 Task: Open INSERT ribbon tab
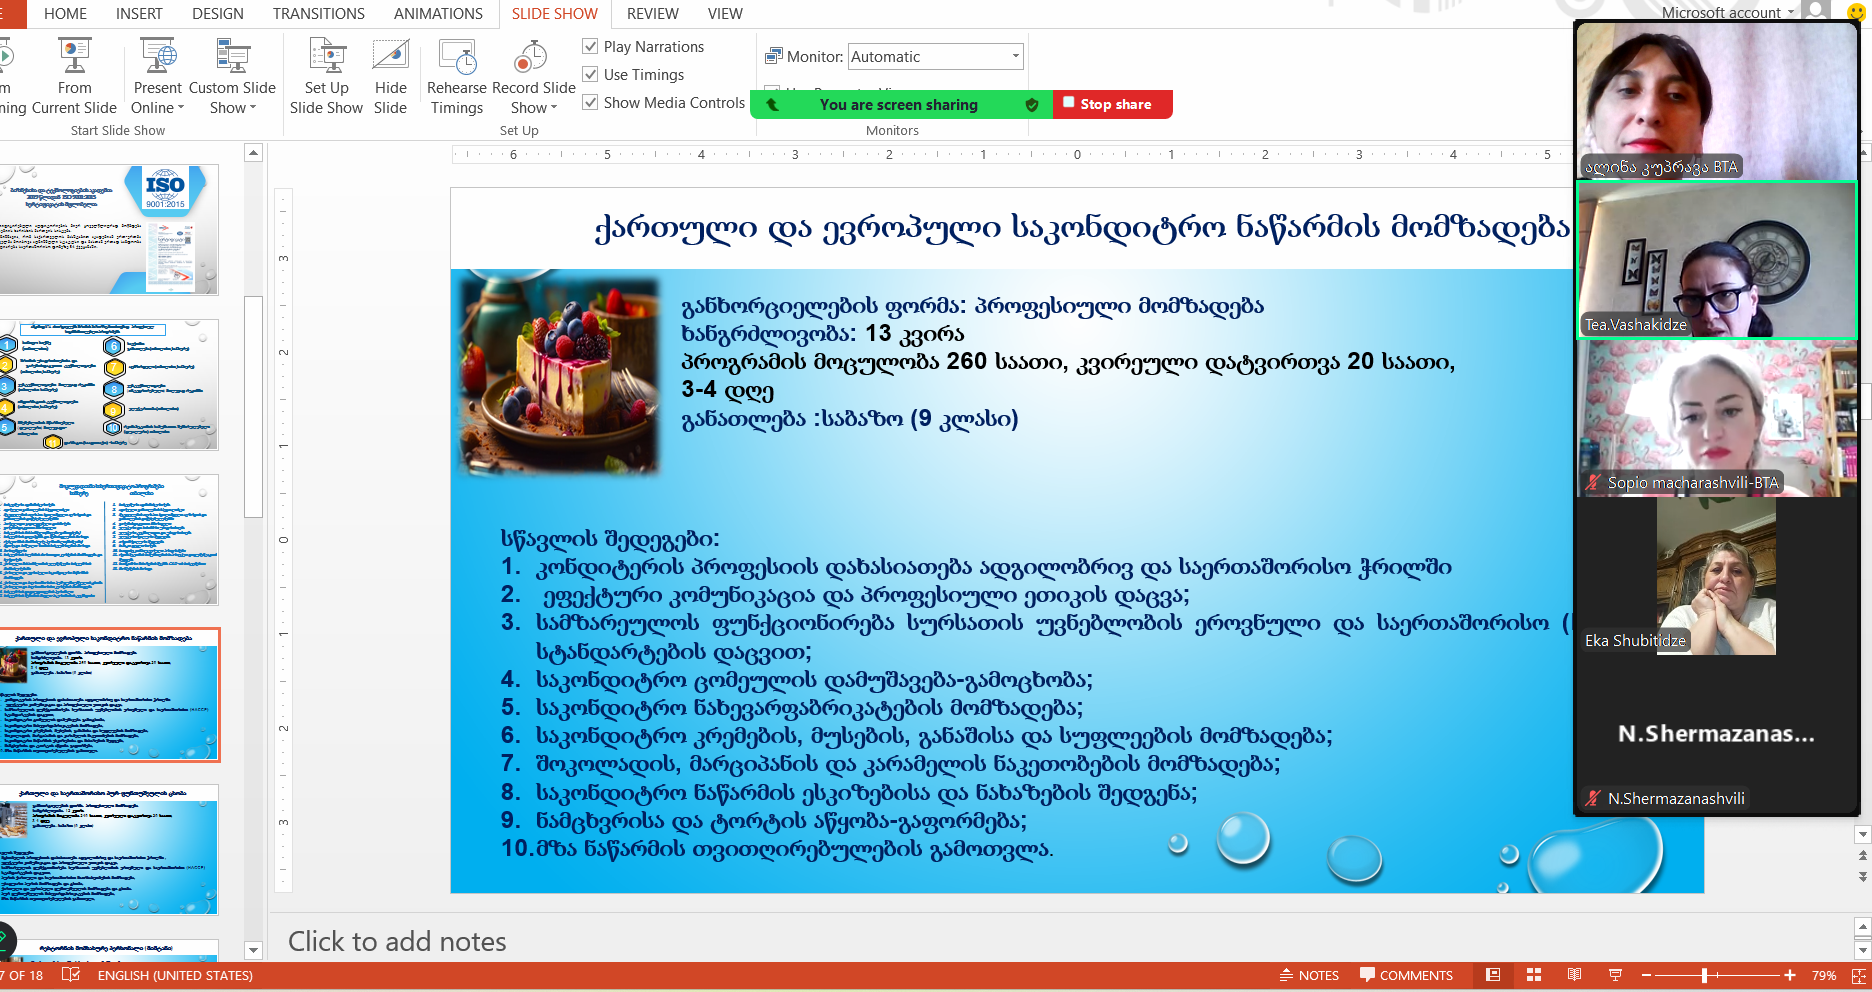pos(139,14)
